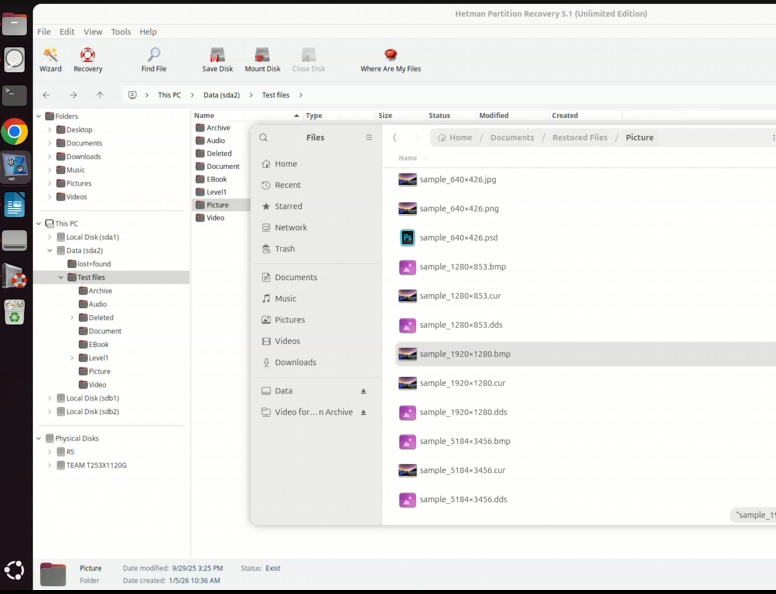
Task: Expand the Deleted folder tree node
Action: (72, 318)
